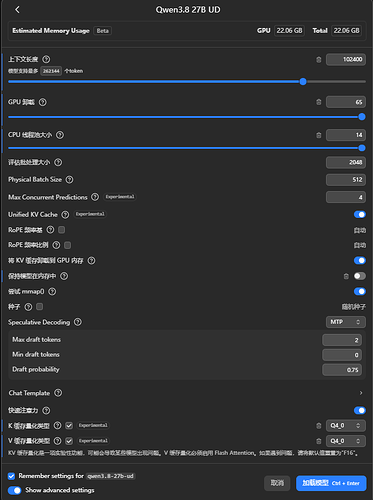
Task: Show help for 评估批处理大小
Action: click(58, 162)
